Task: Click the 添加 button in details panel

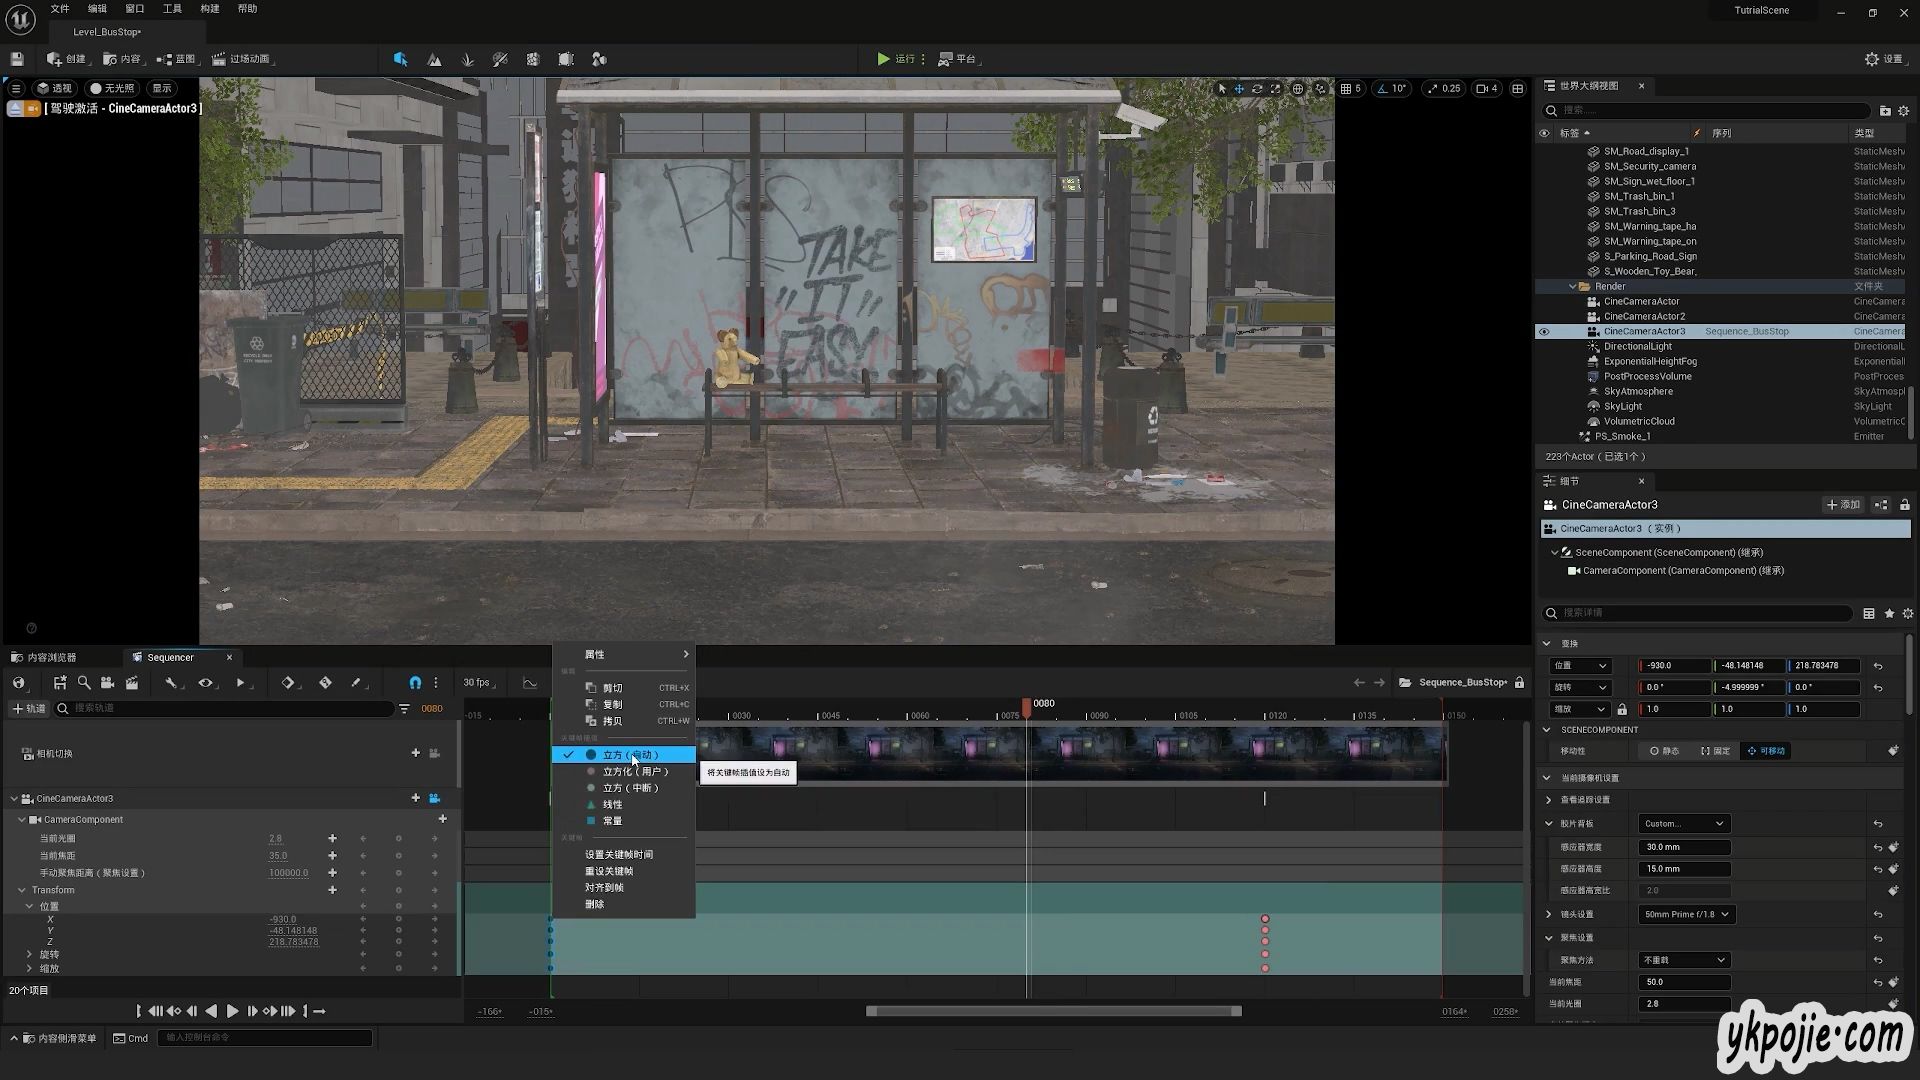Action: [x=1843, y=505]
